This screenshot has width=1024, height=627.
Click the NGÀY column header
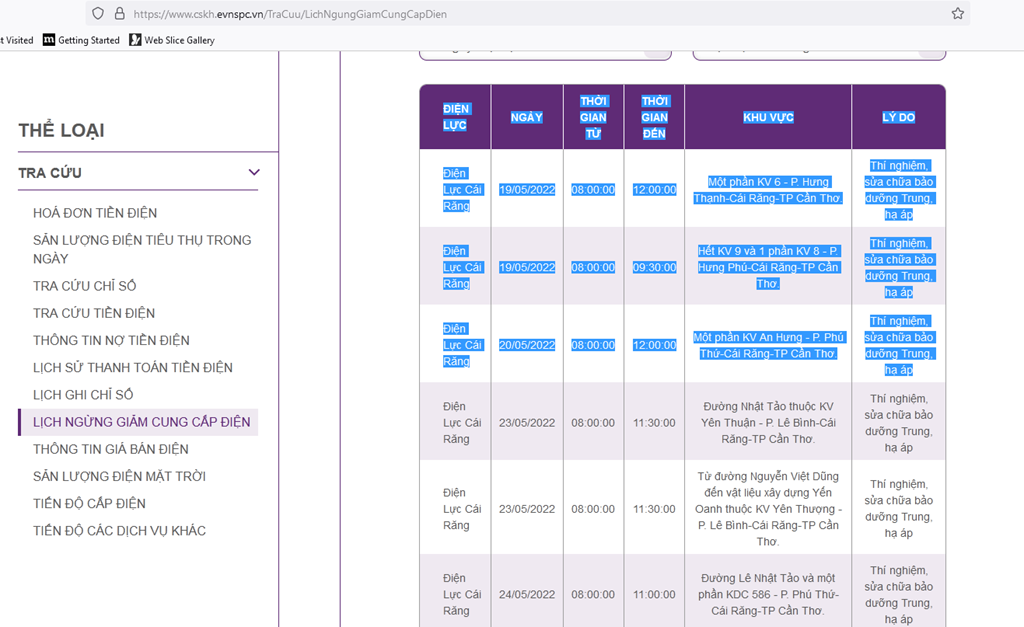pos(526,117)
